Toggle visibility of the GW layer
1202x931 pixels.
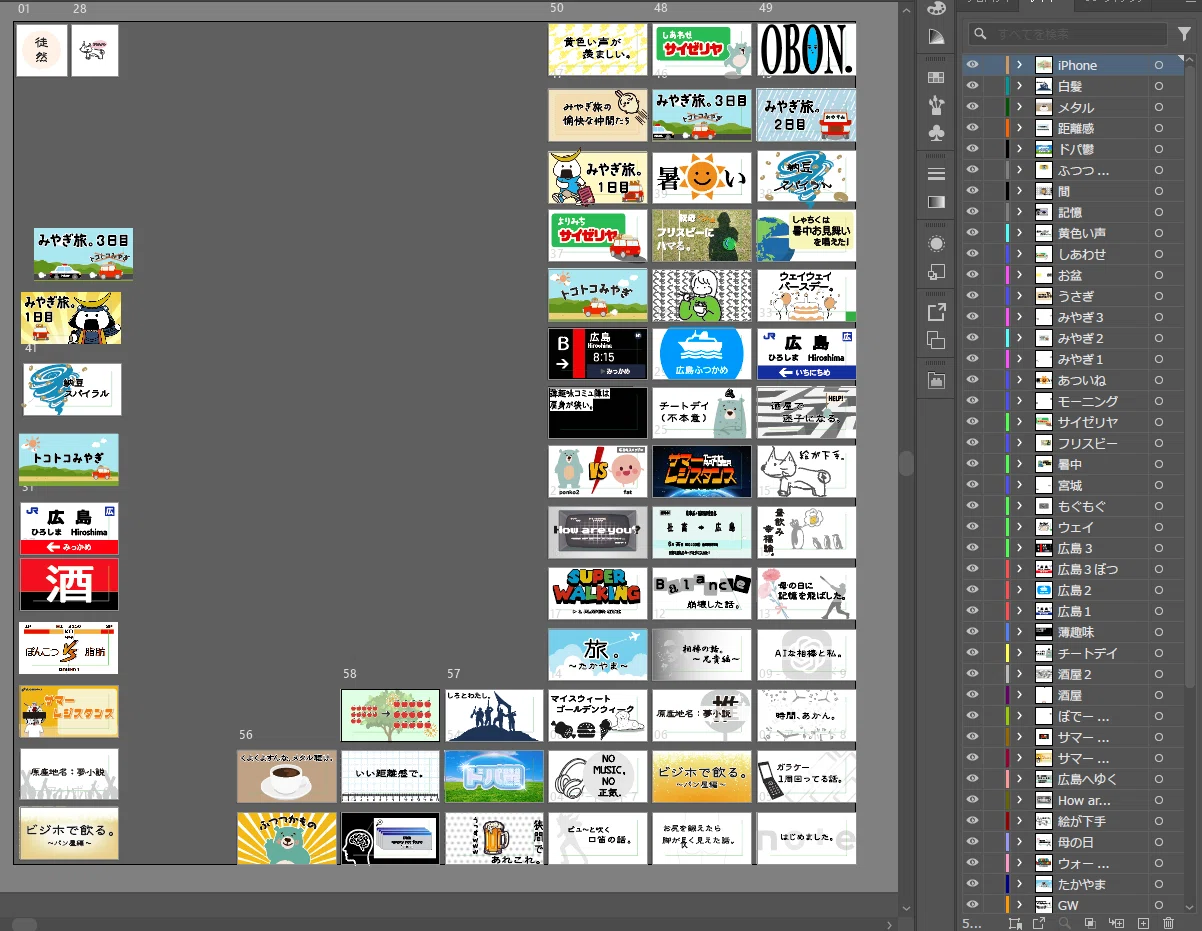click(972, 905)
